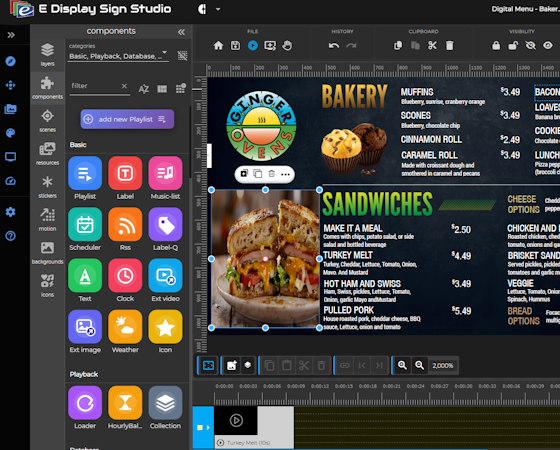Play the scene preview
This screenshot has width=560, height=450.
pos(253,46)
